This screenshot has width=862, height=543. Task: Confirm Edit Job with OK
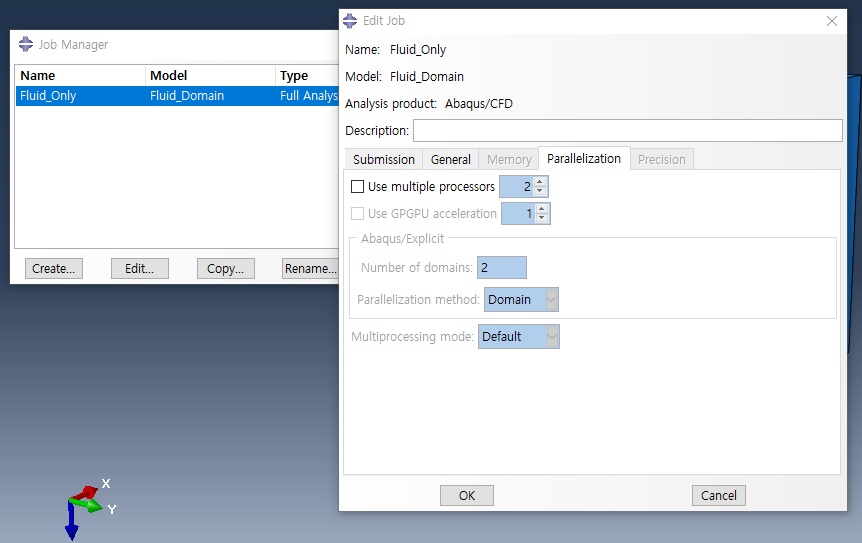point(467,495)
